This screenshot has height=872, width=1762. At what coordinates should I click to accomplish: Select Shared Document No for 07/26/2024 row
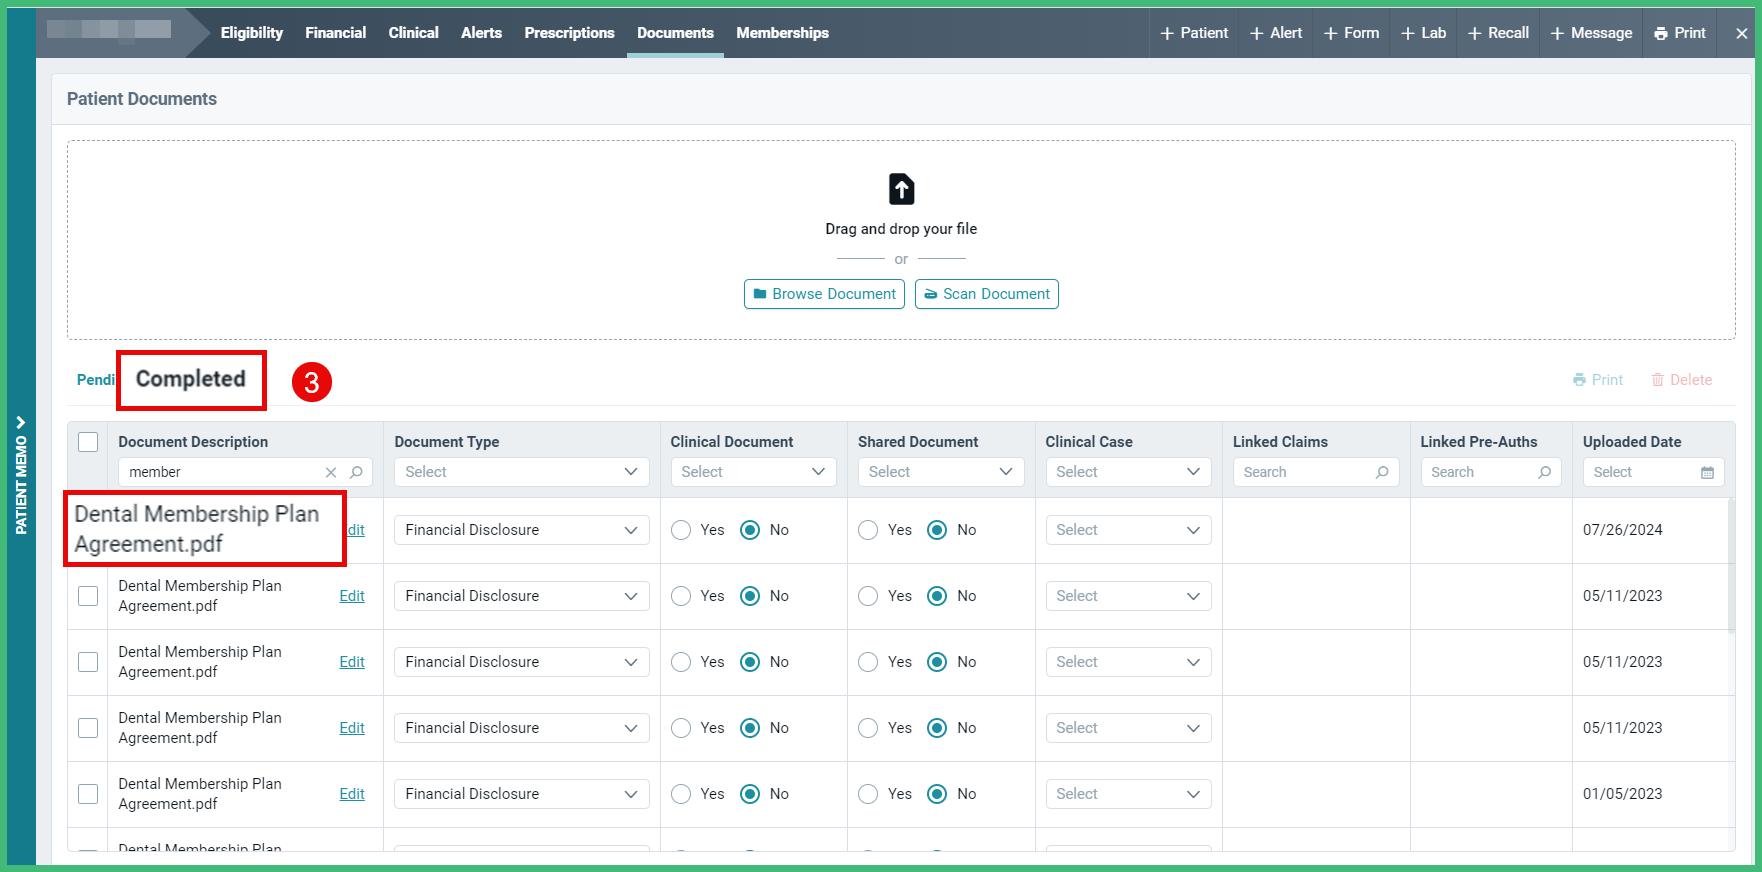937,530
